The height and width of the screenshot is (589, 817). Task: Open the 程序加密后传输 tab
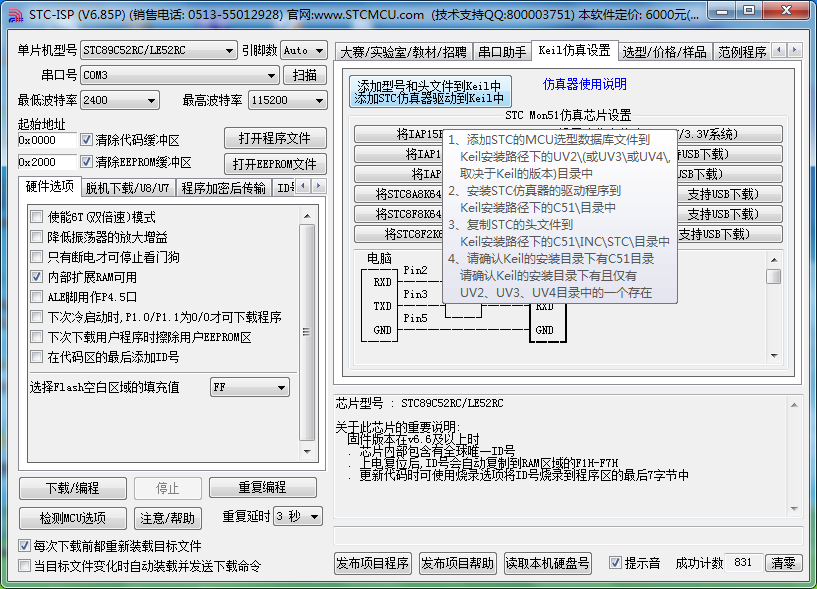pos(224,188)
